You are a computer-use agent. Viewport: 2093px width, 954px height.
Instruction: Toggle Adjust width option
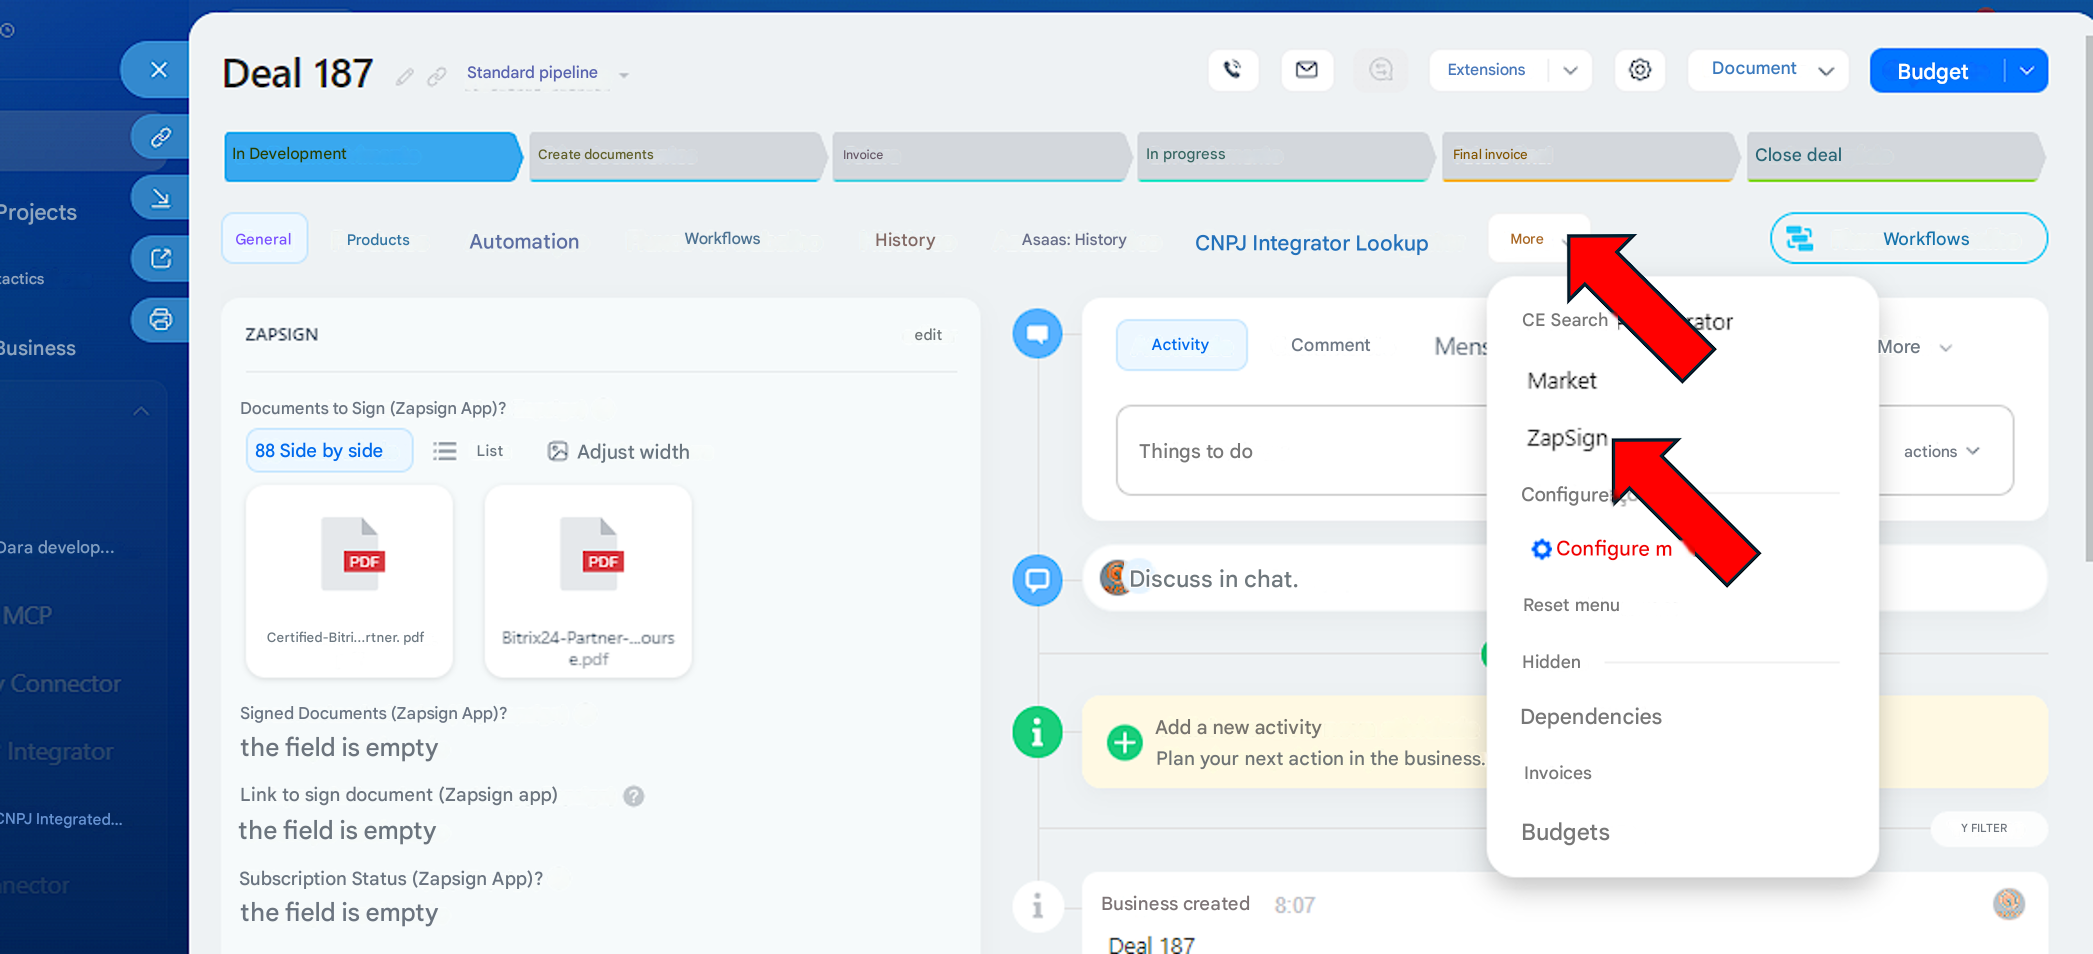(619, 452)
